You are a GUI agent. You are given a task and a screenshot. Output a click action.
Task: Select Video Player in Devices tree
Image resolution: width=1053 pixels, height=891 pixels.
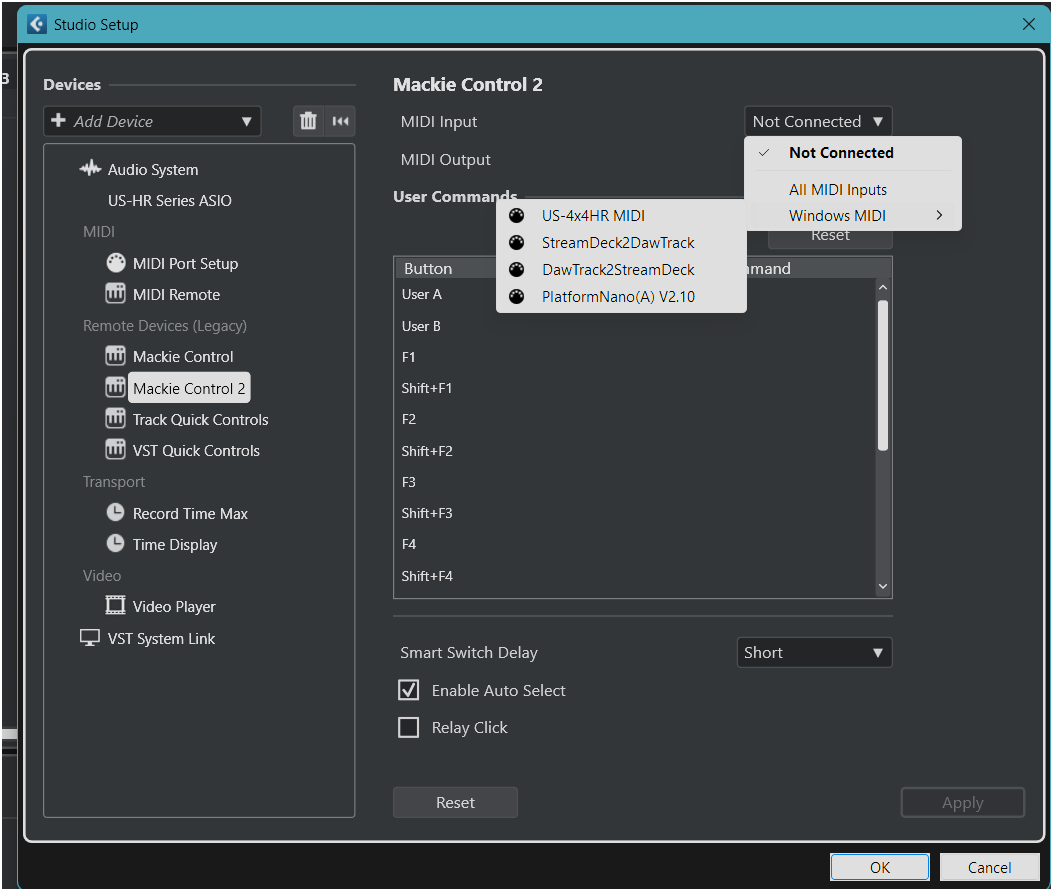(x=175, y=606)
